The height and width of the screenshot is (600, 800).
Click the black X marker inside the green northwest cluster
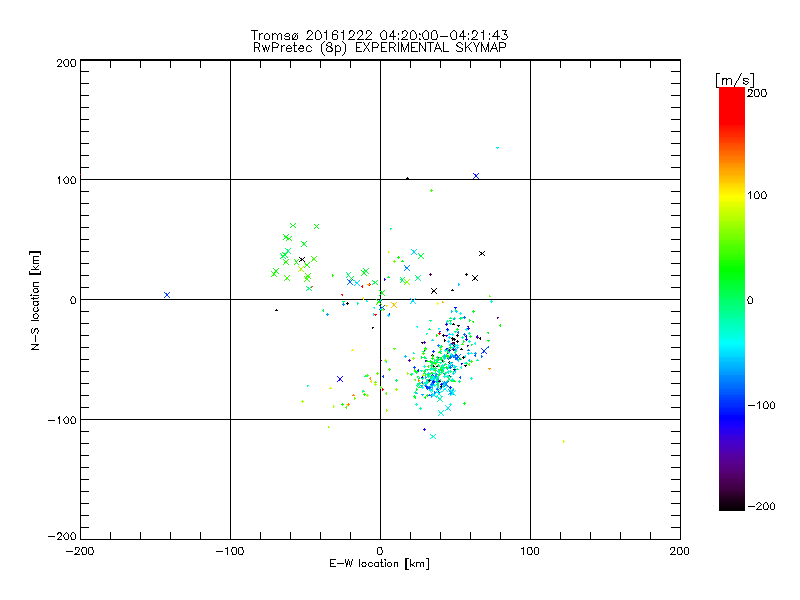click(302, 260)
